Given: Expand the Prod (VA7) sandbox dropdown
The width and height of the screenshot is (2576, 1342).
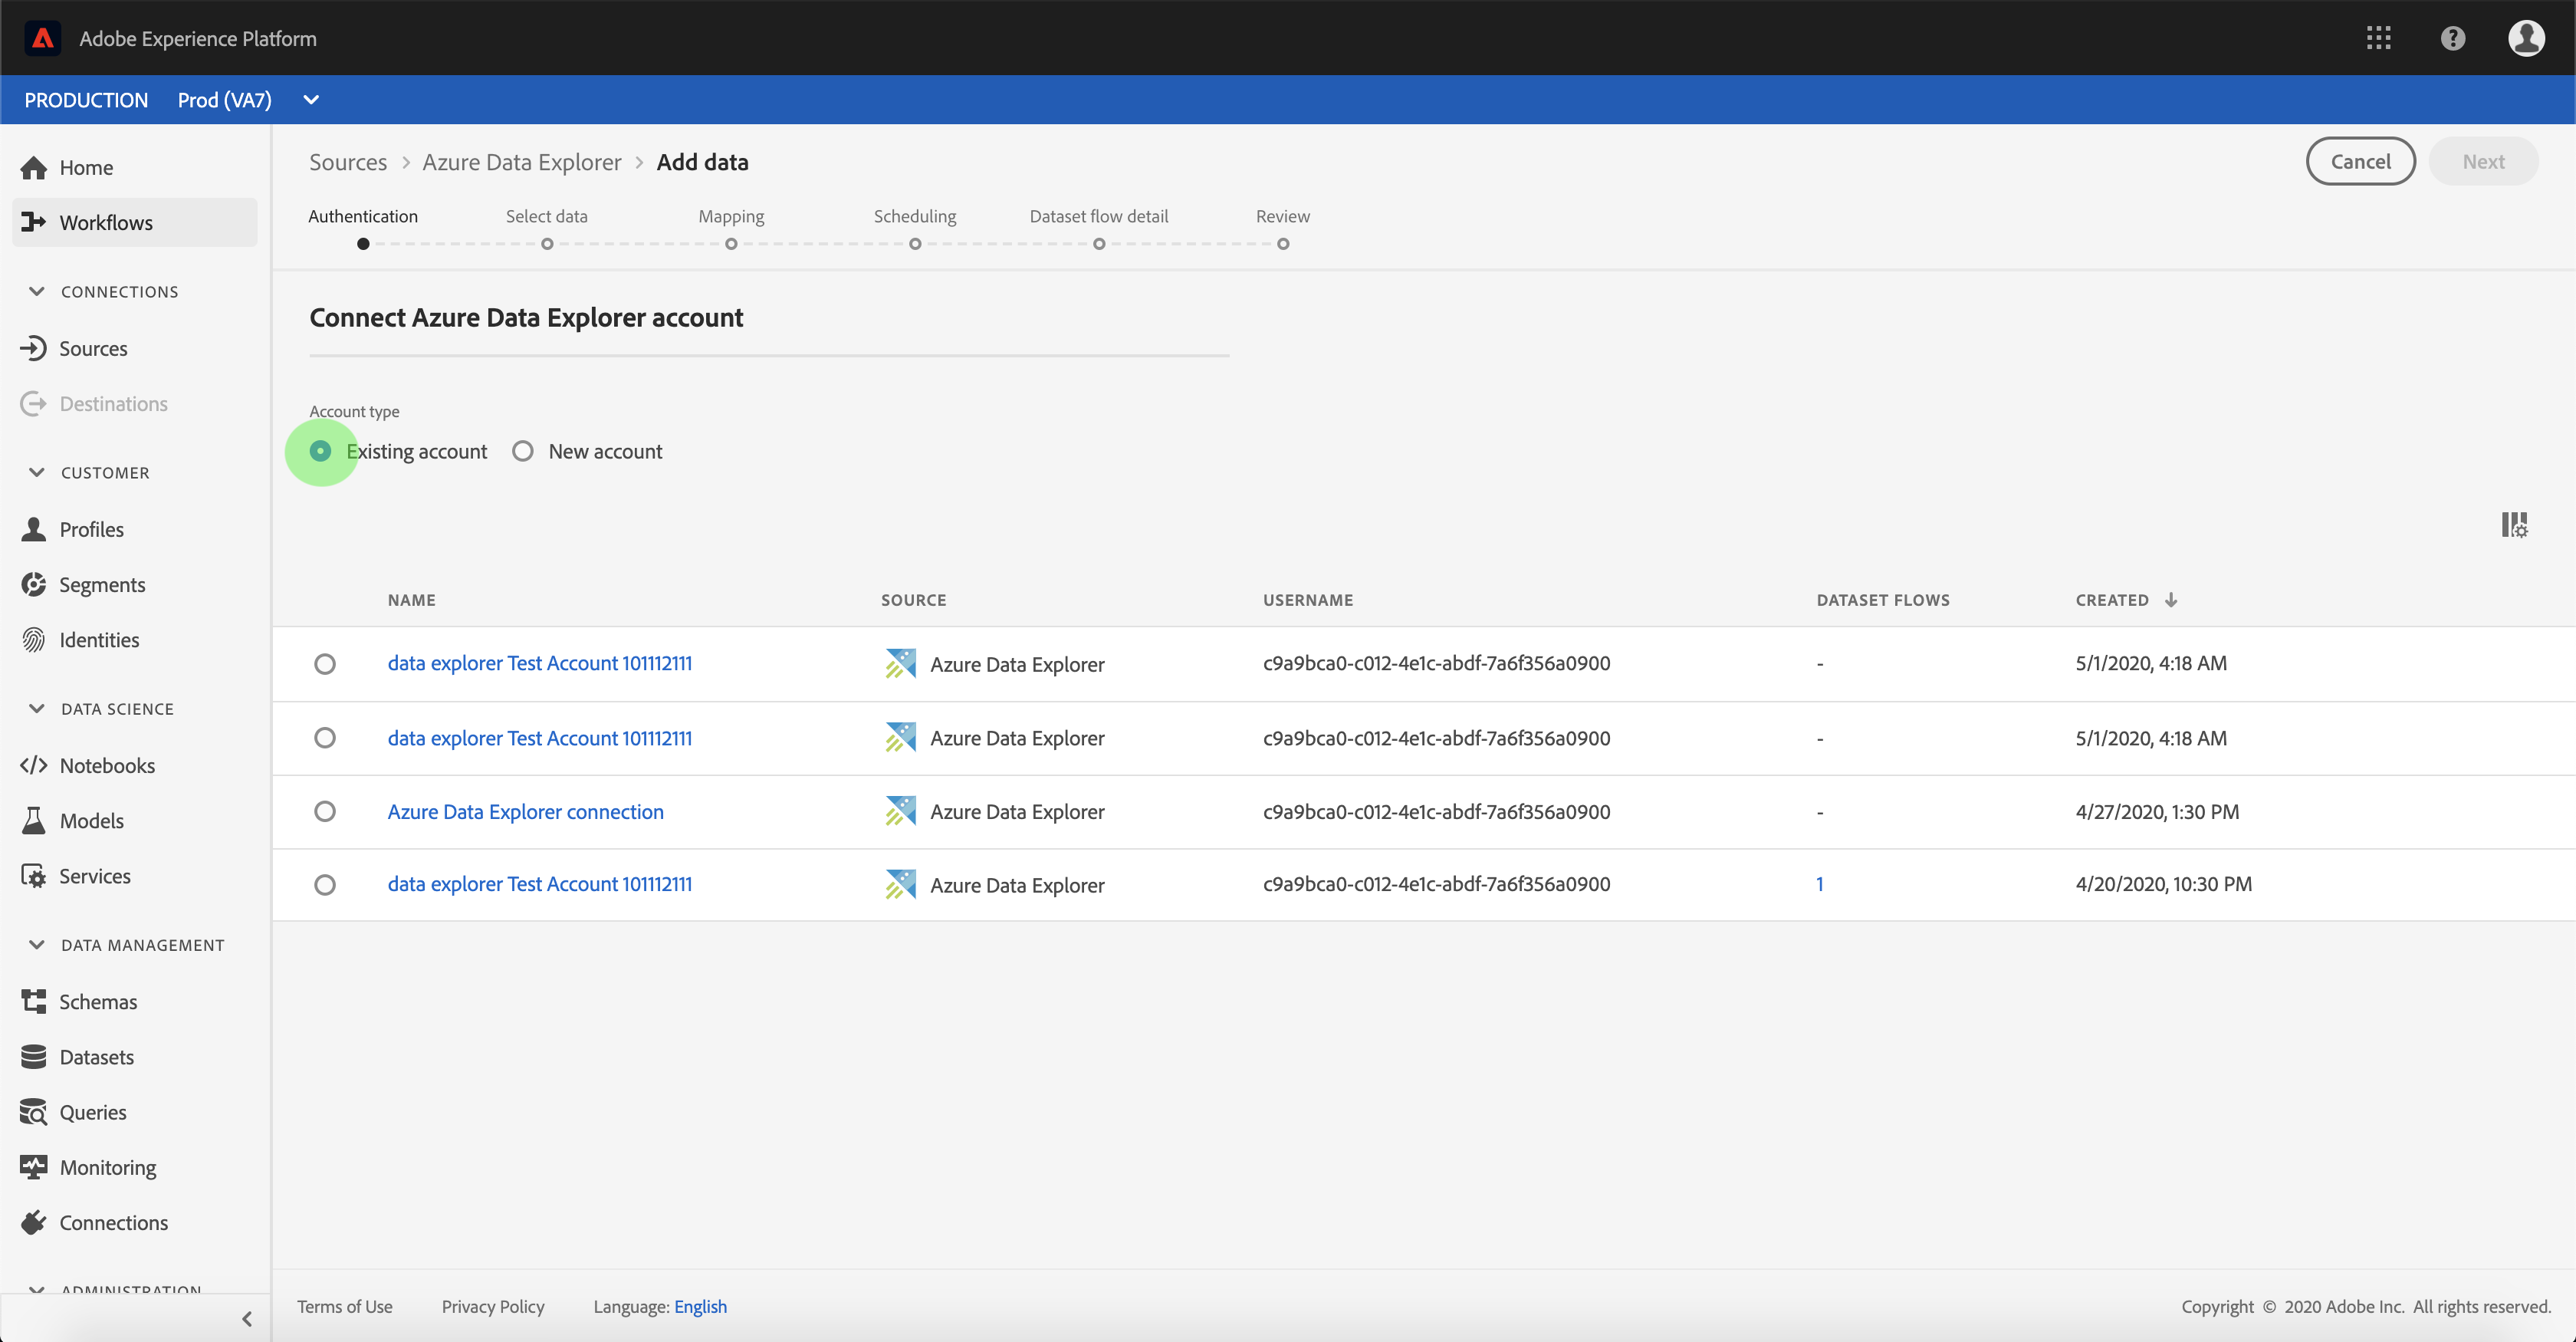Looking at the screenshot, I should (311, 100).
